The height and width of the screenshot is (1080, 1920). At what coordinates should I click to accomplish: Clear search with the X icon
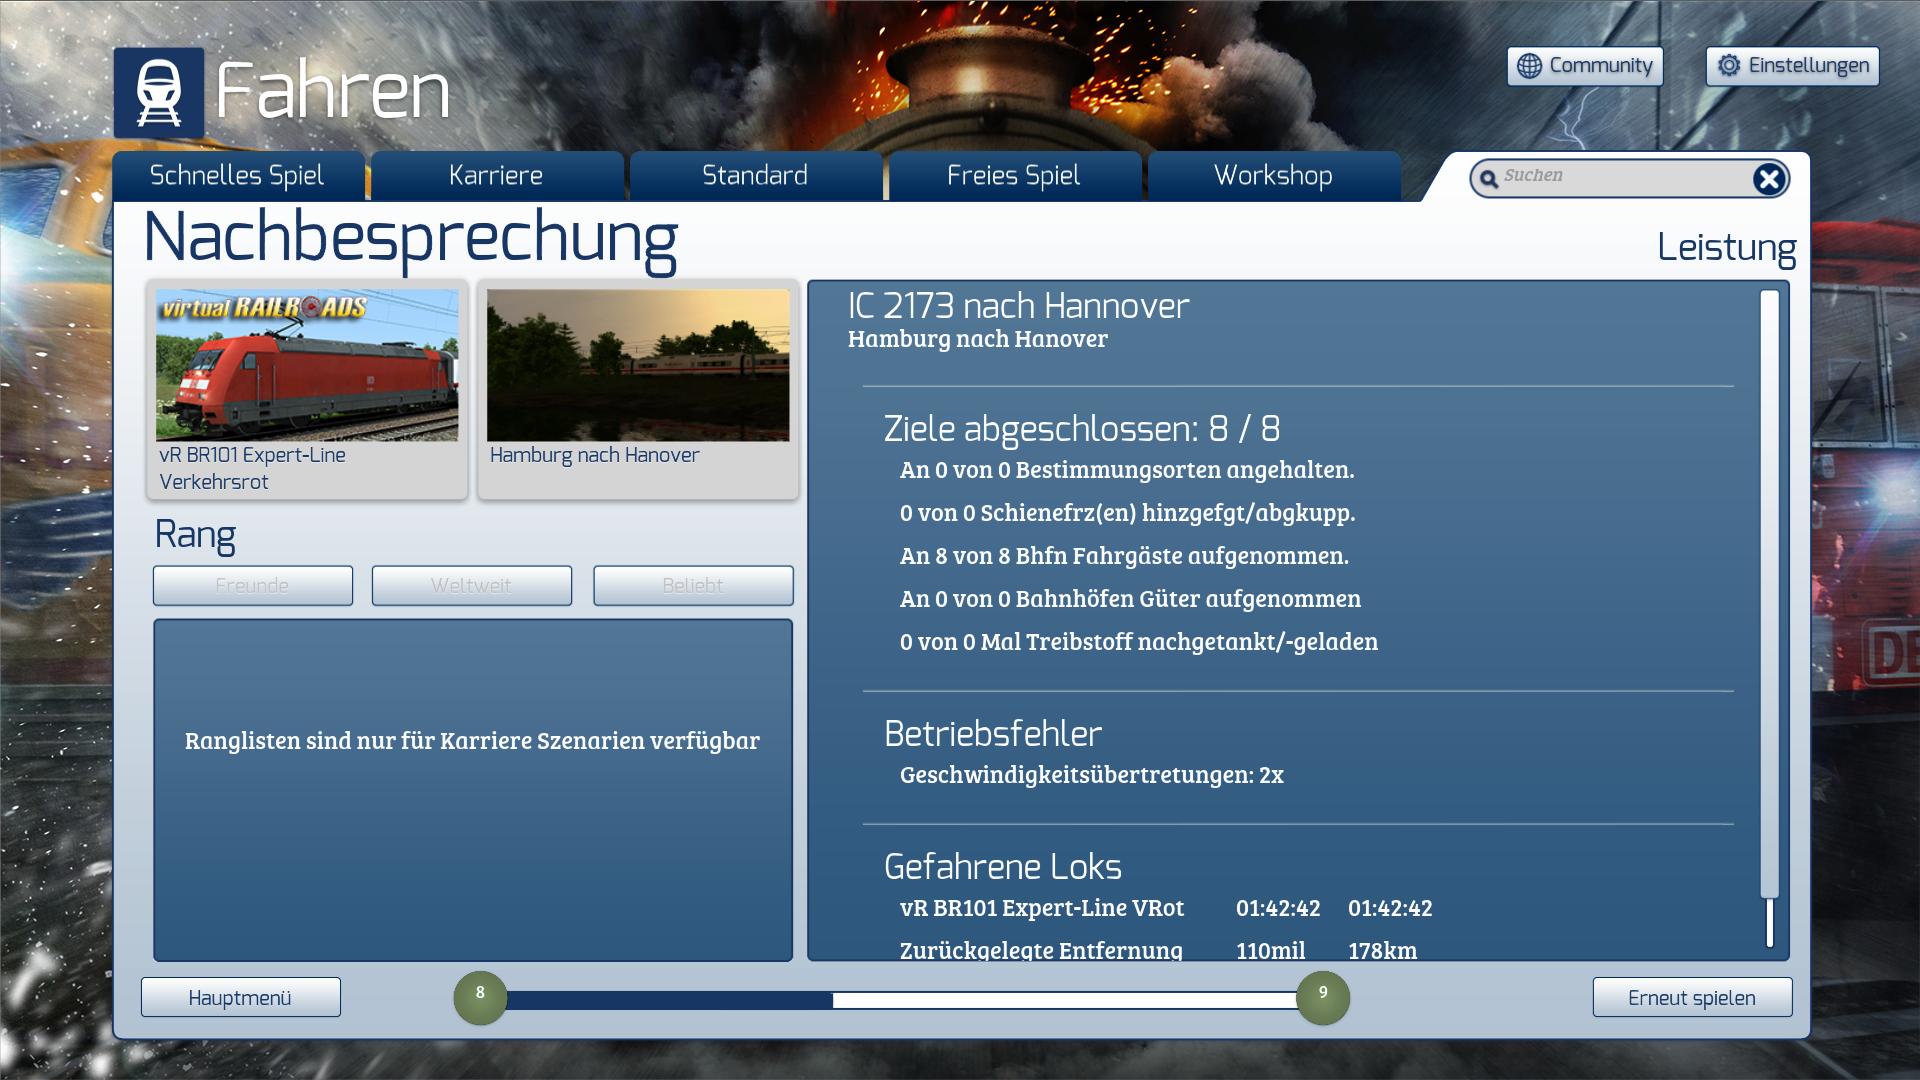tap(1768, 179)
